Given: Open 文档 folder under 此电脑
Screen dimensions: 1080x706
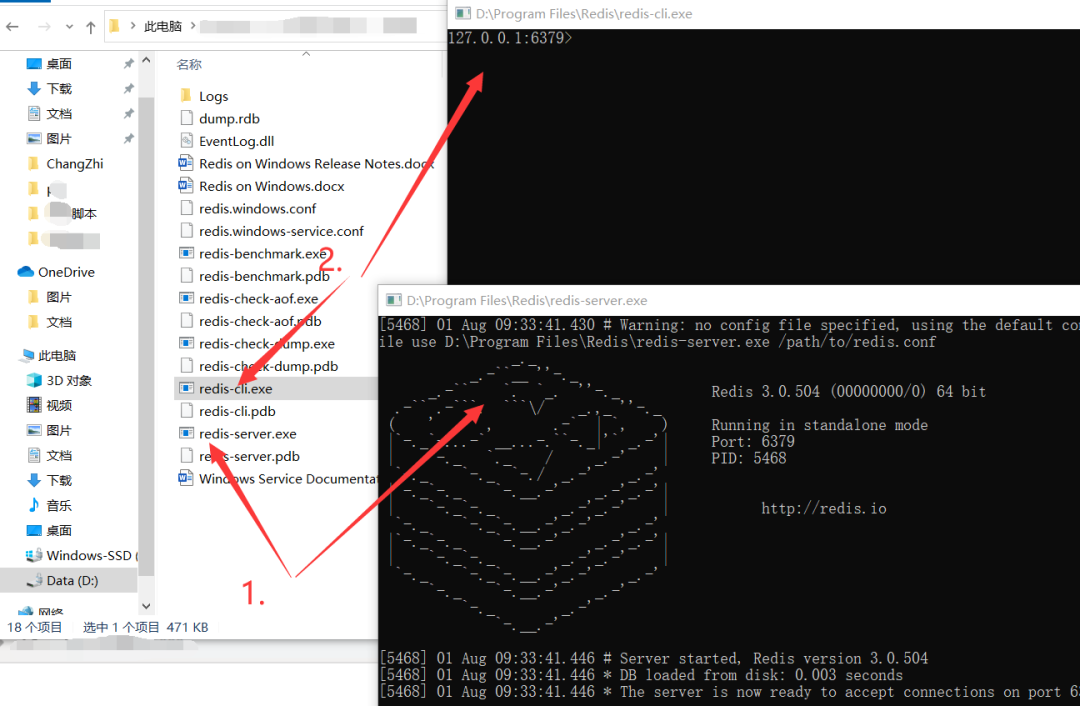Looking at the screenshot, I should coord(59,455).
